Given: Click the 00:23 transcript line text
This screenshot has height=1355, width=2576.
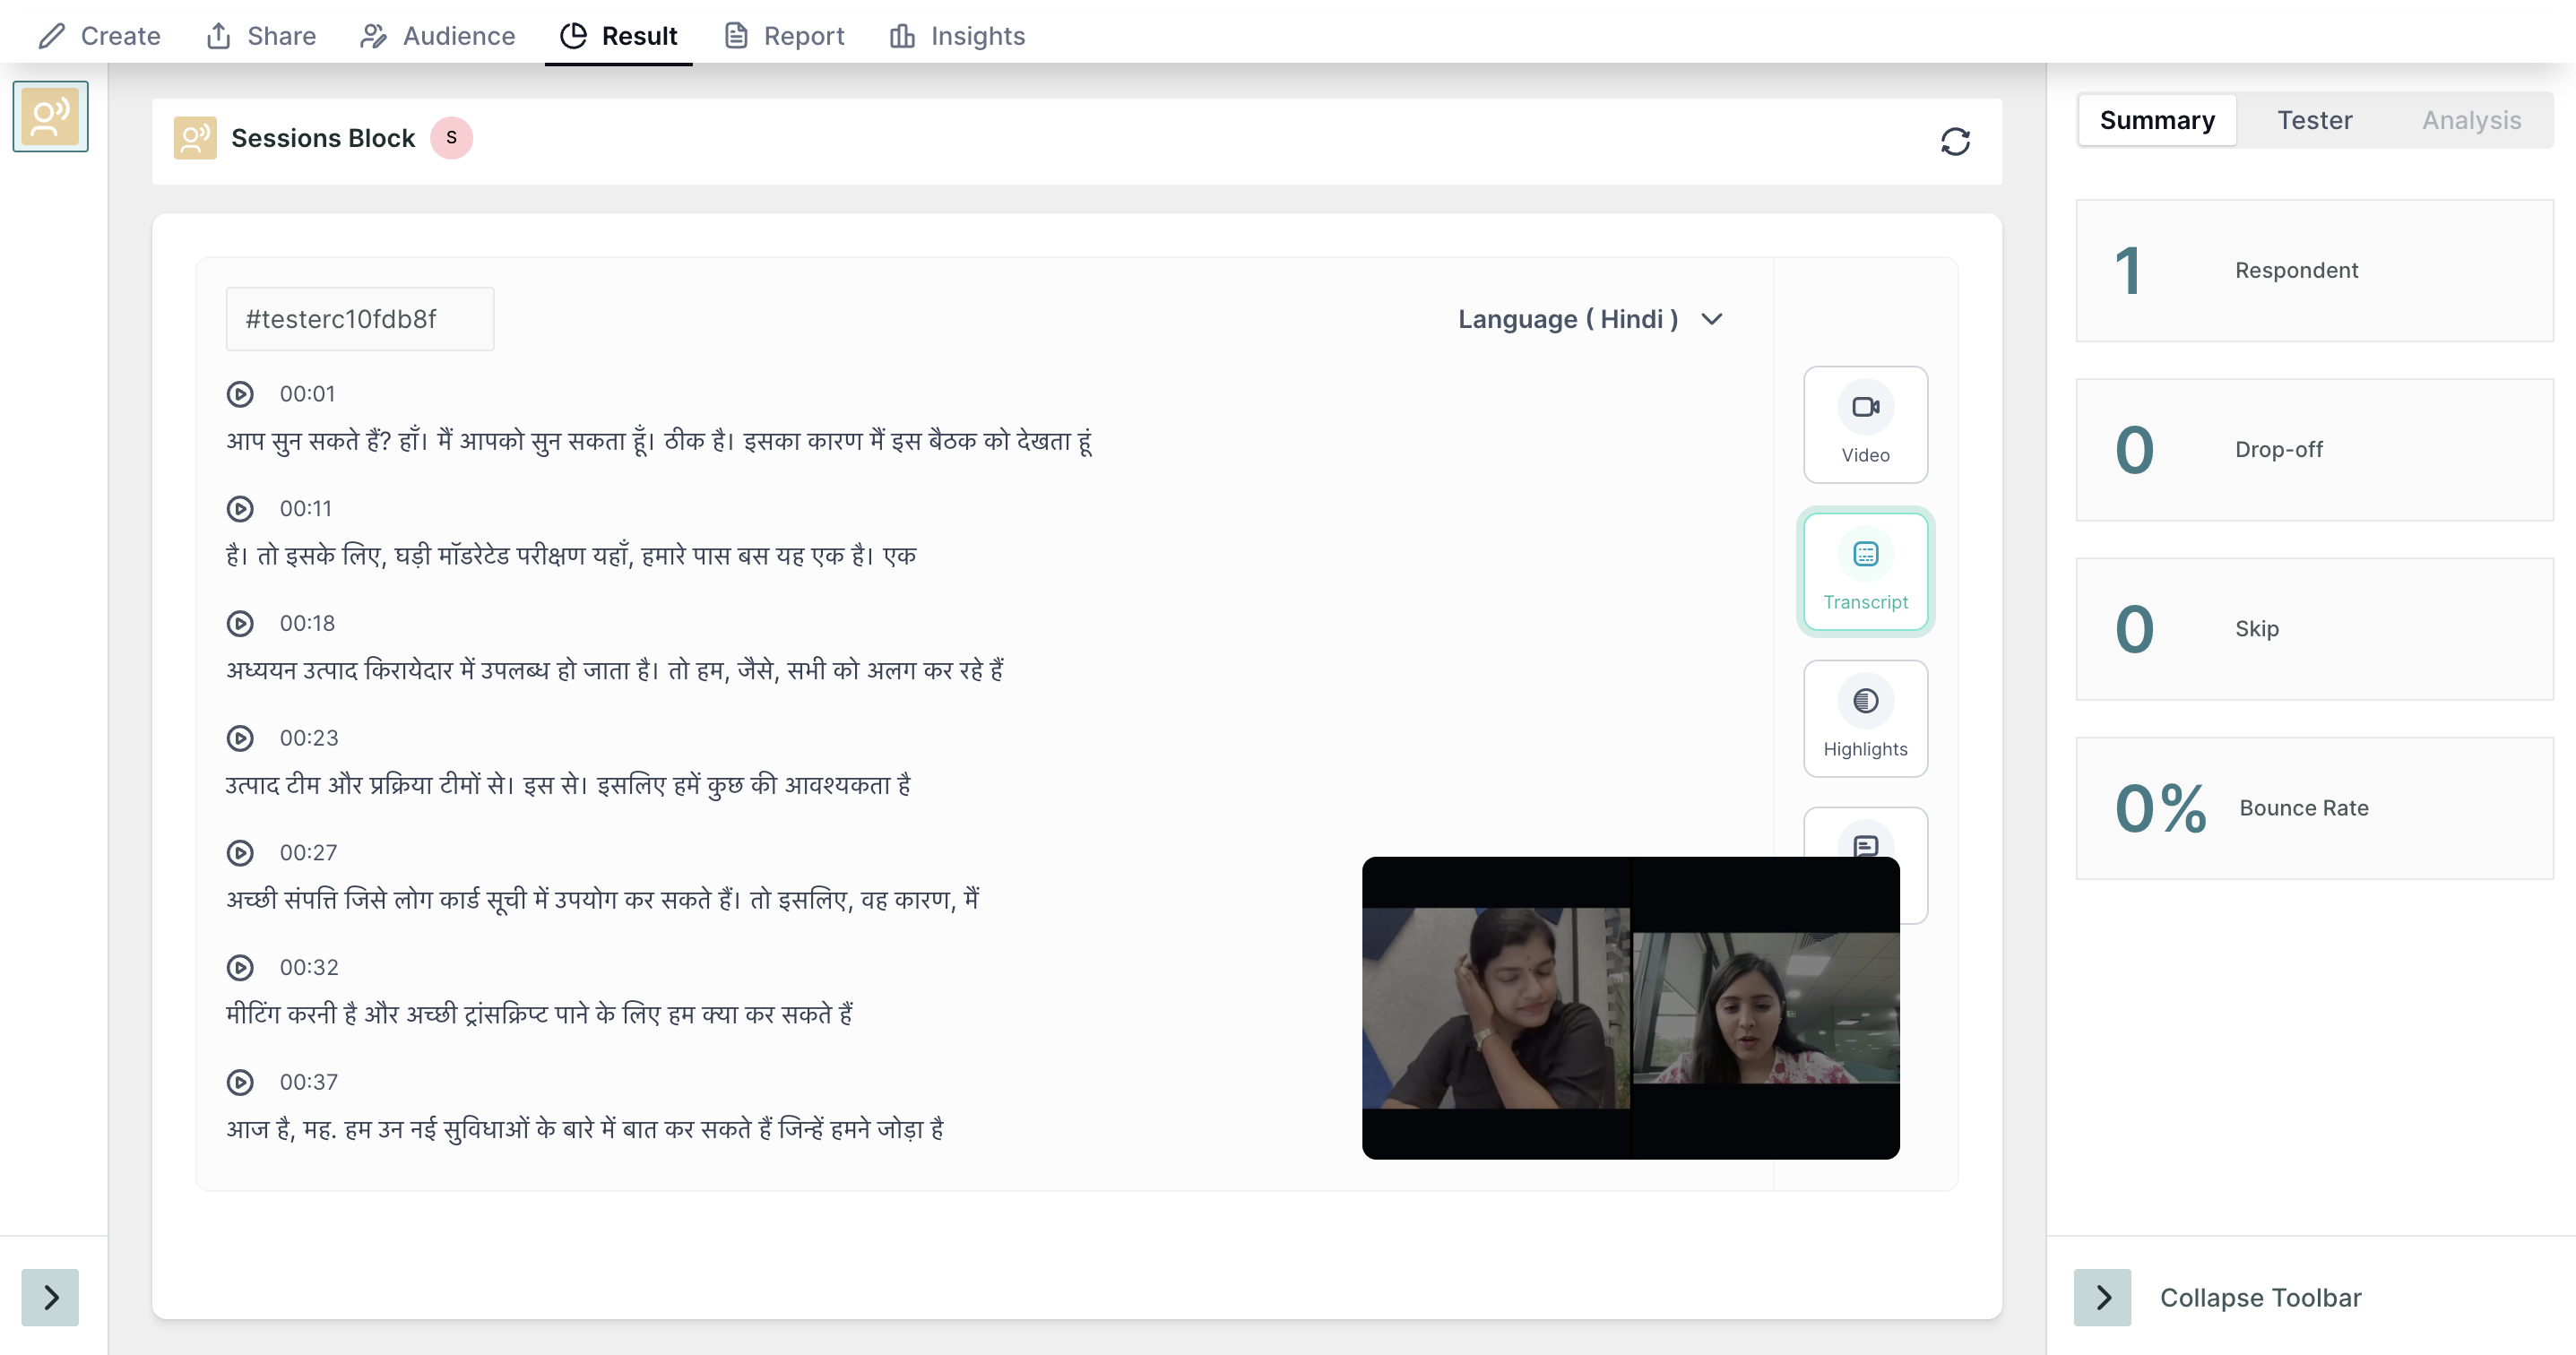Looking at the screenshot, I should tap(568, 785).
